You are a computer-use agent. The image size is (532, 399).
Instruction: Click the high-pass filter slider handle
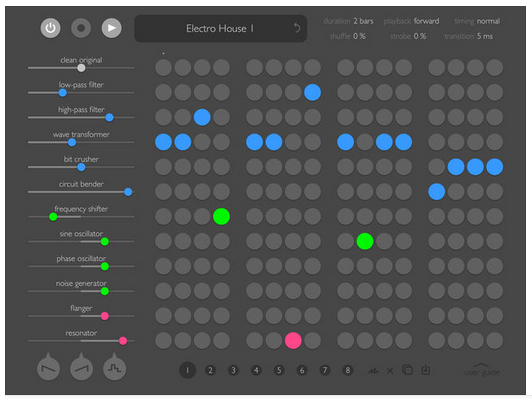[109, 117]
